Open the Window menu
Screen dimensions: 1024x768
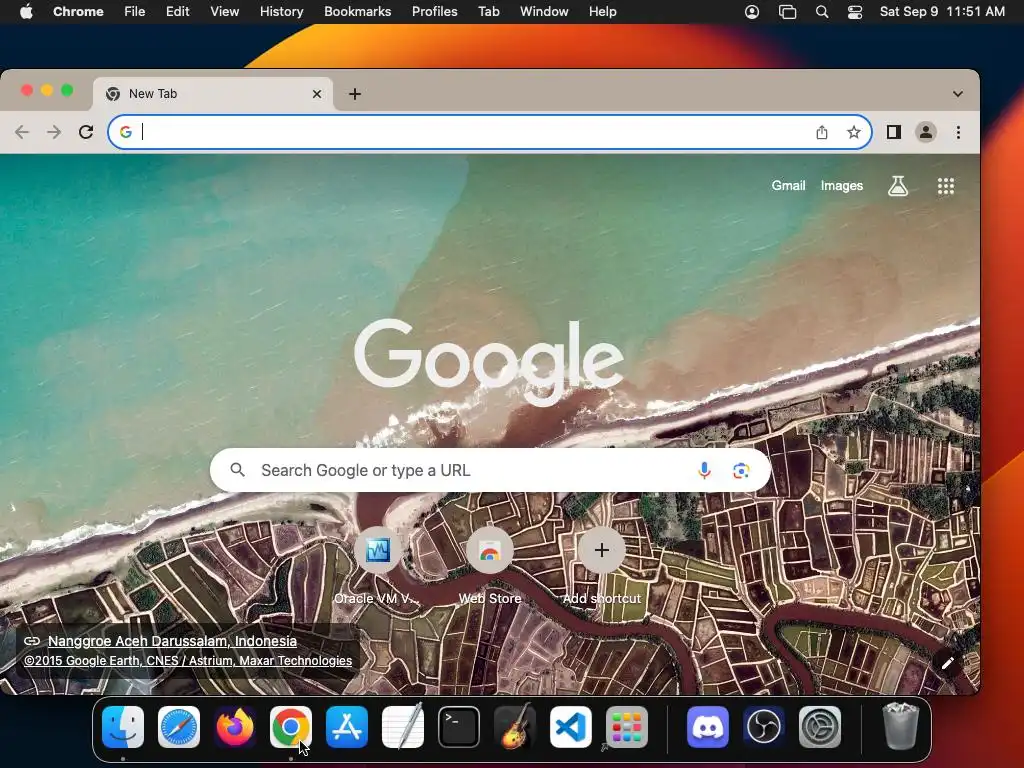544,12
